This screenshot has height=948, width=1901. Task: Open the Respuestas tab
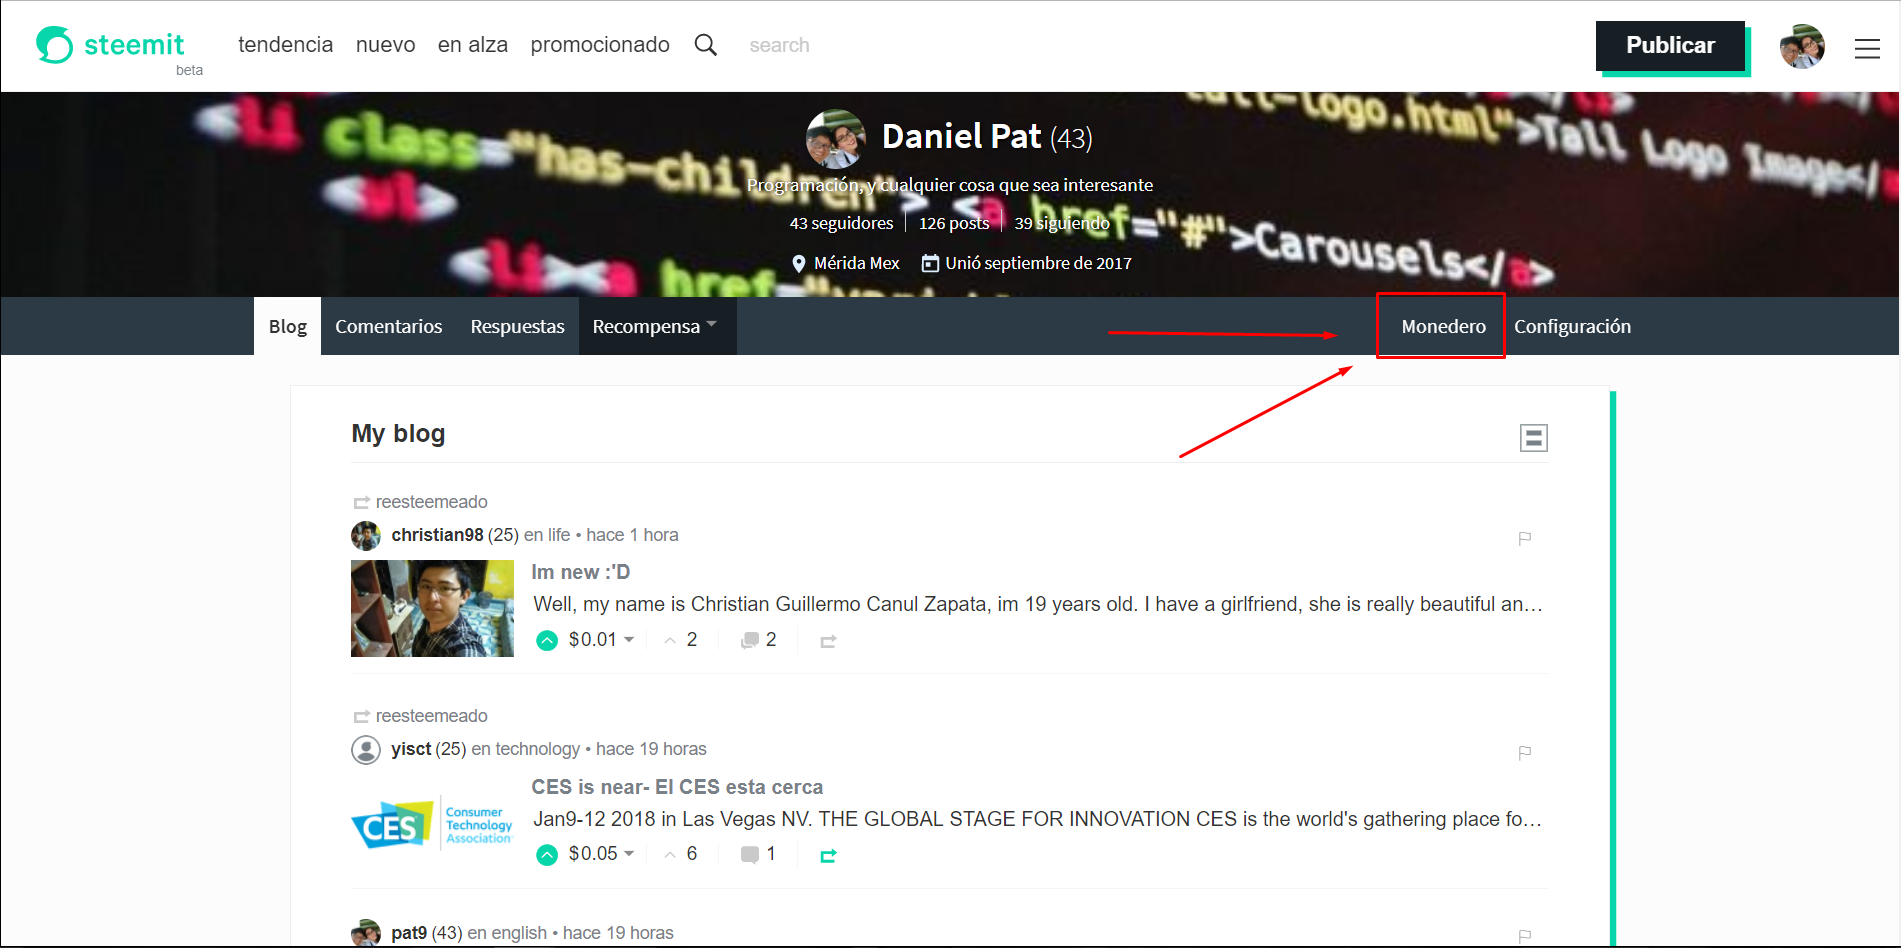pos(517,326)
